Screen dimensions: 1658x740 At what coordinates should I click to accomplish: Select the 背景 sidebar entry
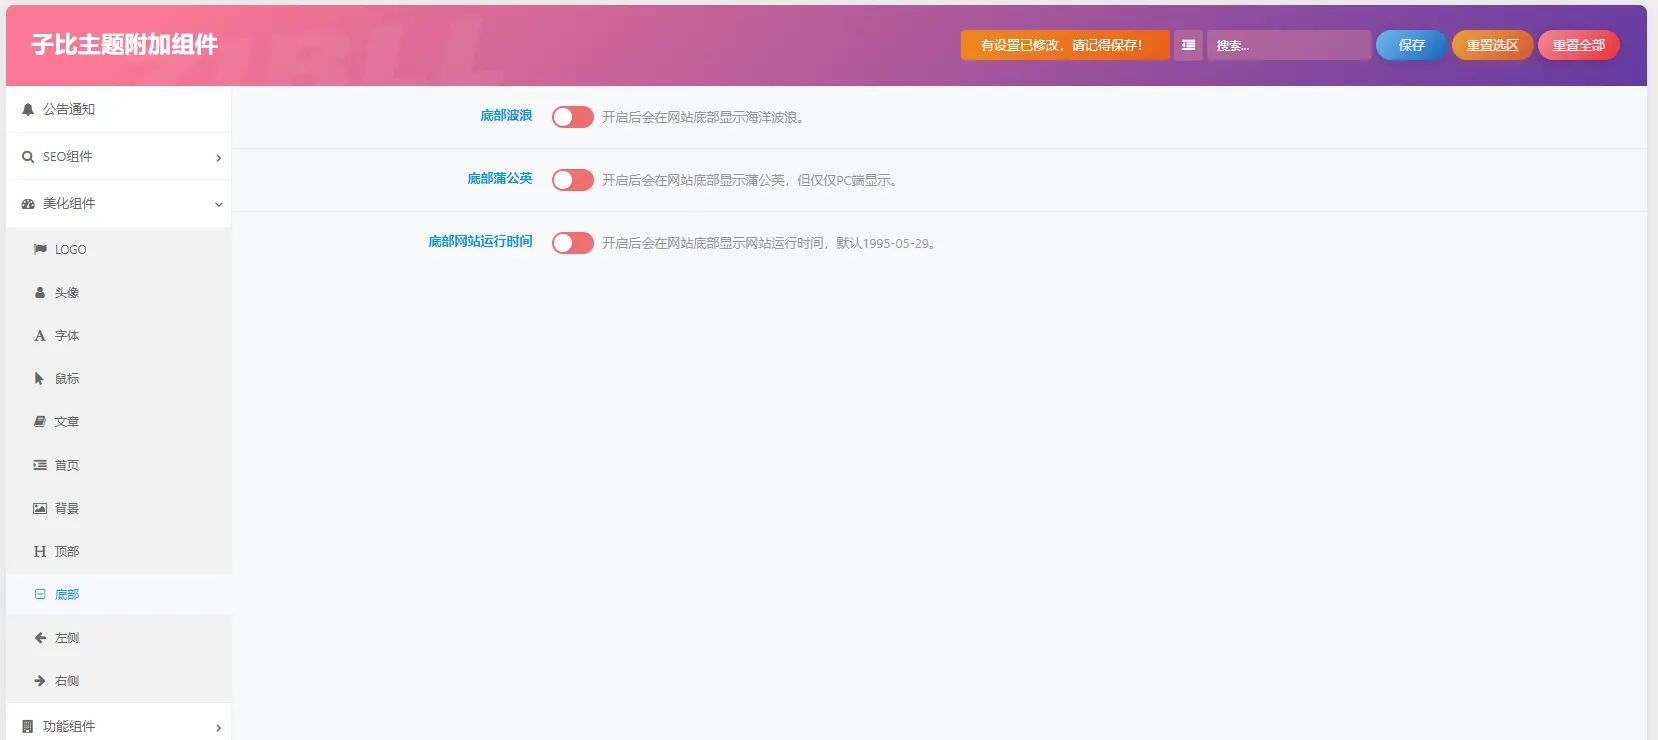click(118, 508)
